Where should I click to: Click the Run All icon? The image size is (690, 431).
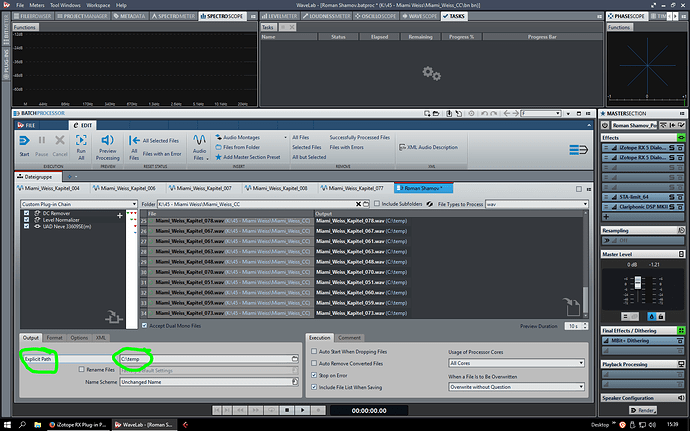81,141
